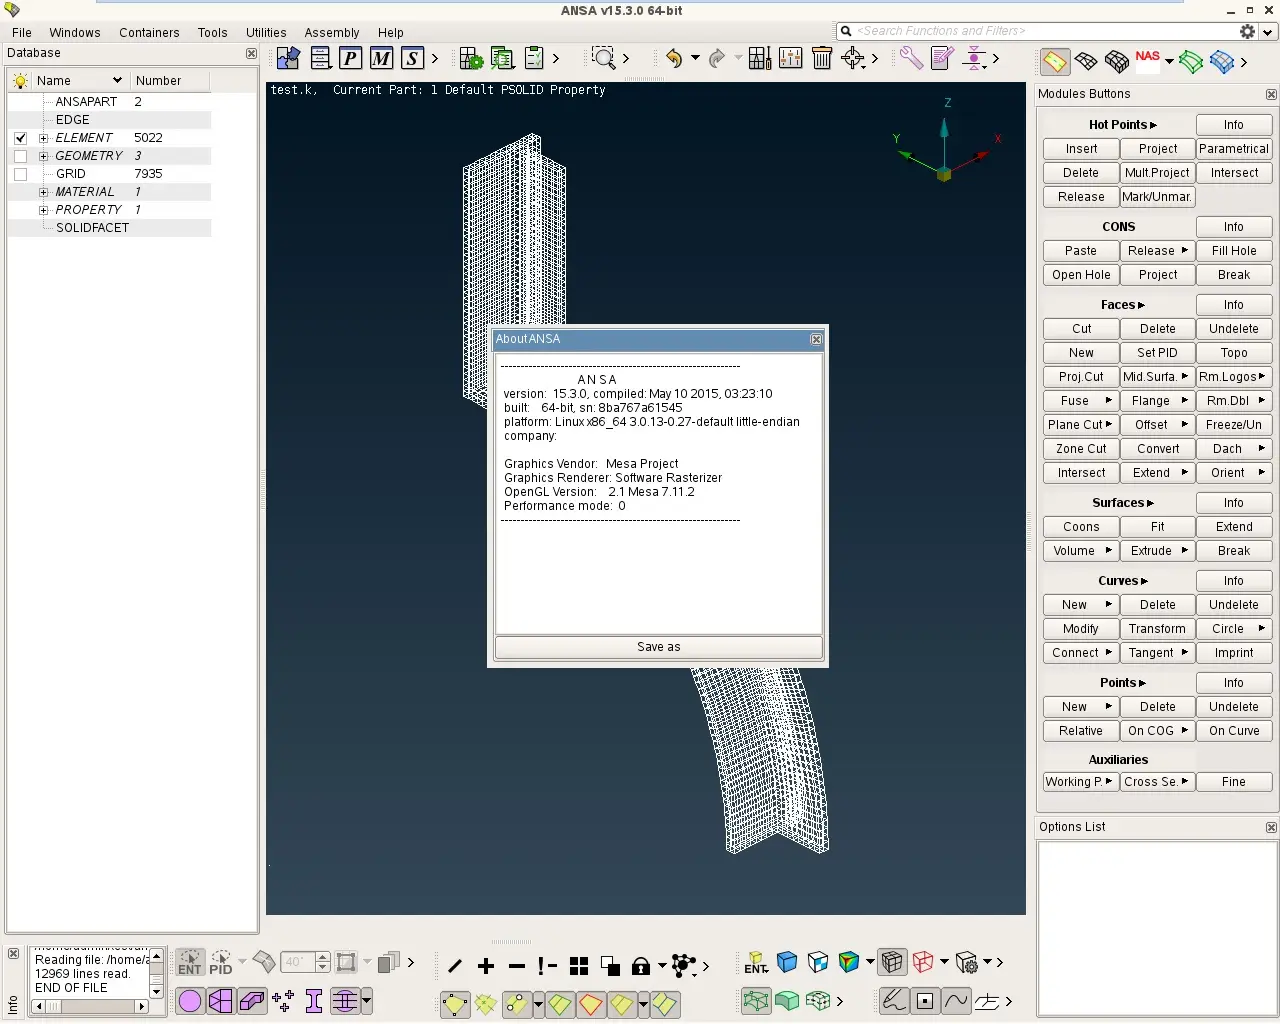Click the plus icon in bottom toolbar

[x=486, y=965]
